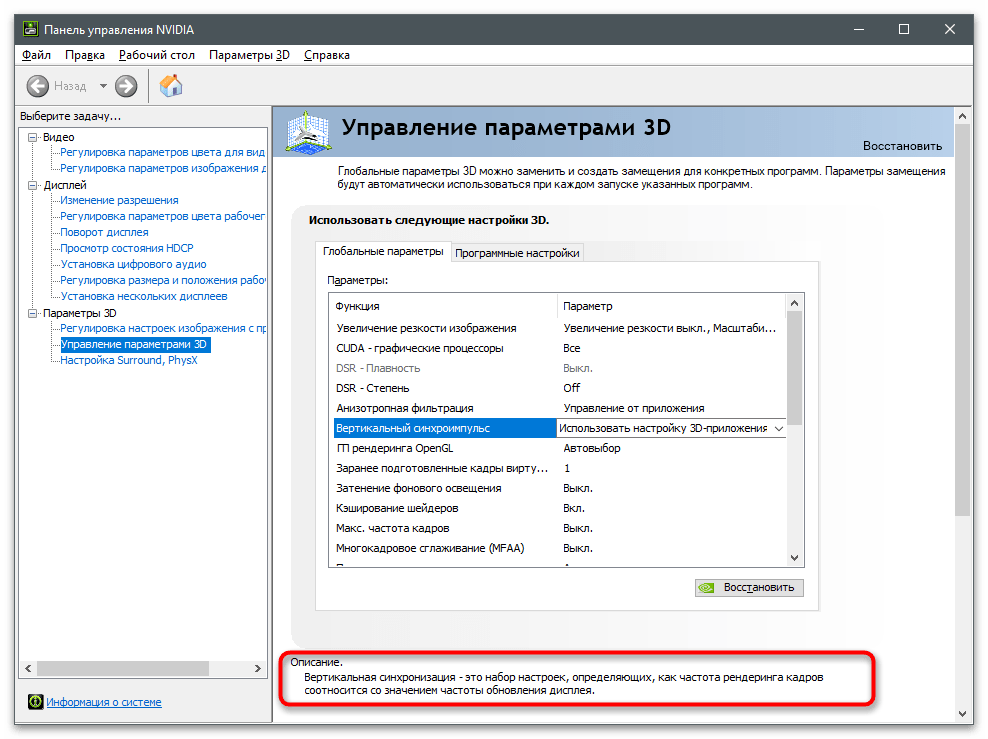Open Поворот дисплея task
This screenshot has height=739, width=988.
(104, 232)
